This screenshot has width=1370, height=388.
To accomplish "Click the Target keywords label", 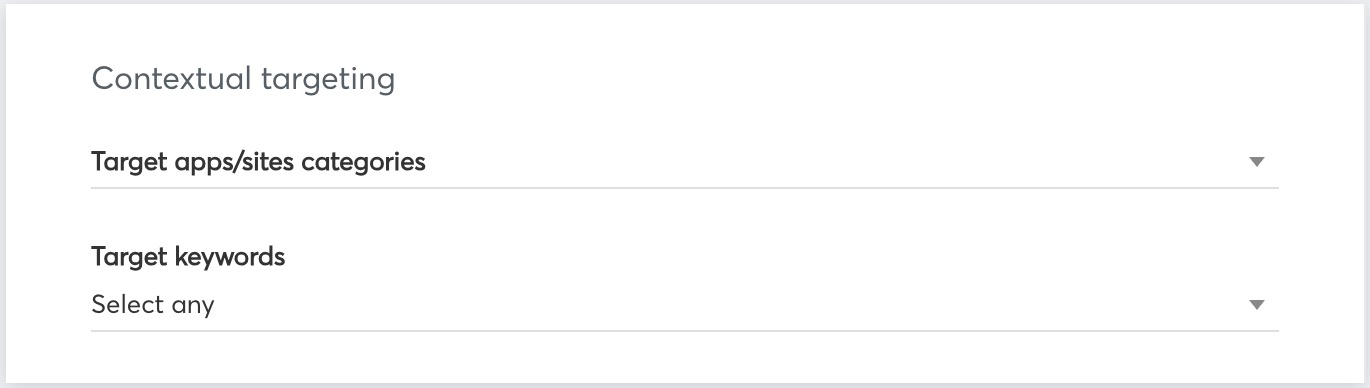I will pos(188,257).
